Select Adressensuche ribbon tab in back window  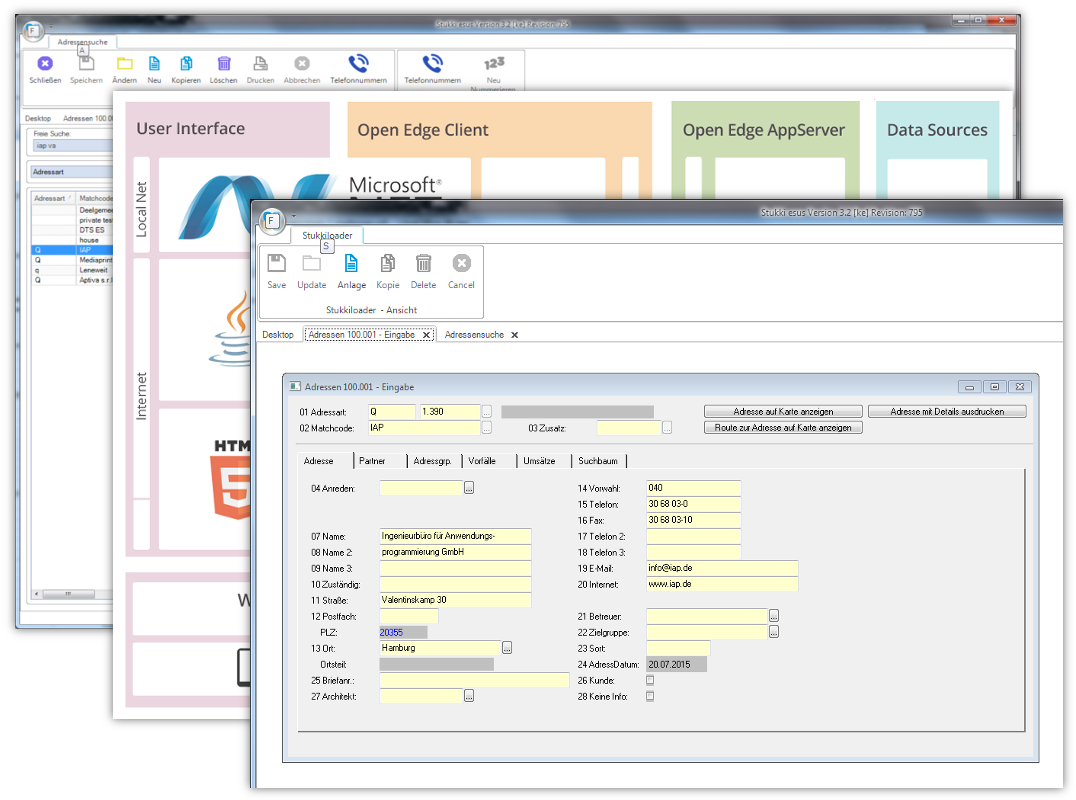point(82,42)
